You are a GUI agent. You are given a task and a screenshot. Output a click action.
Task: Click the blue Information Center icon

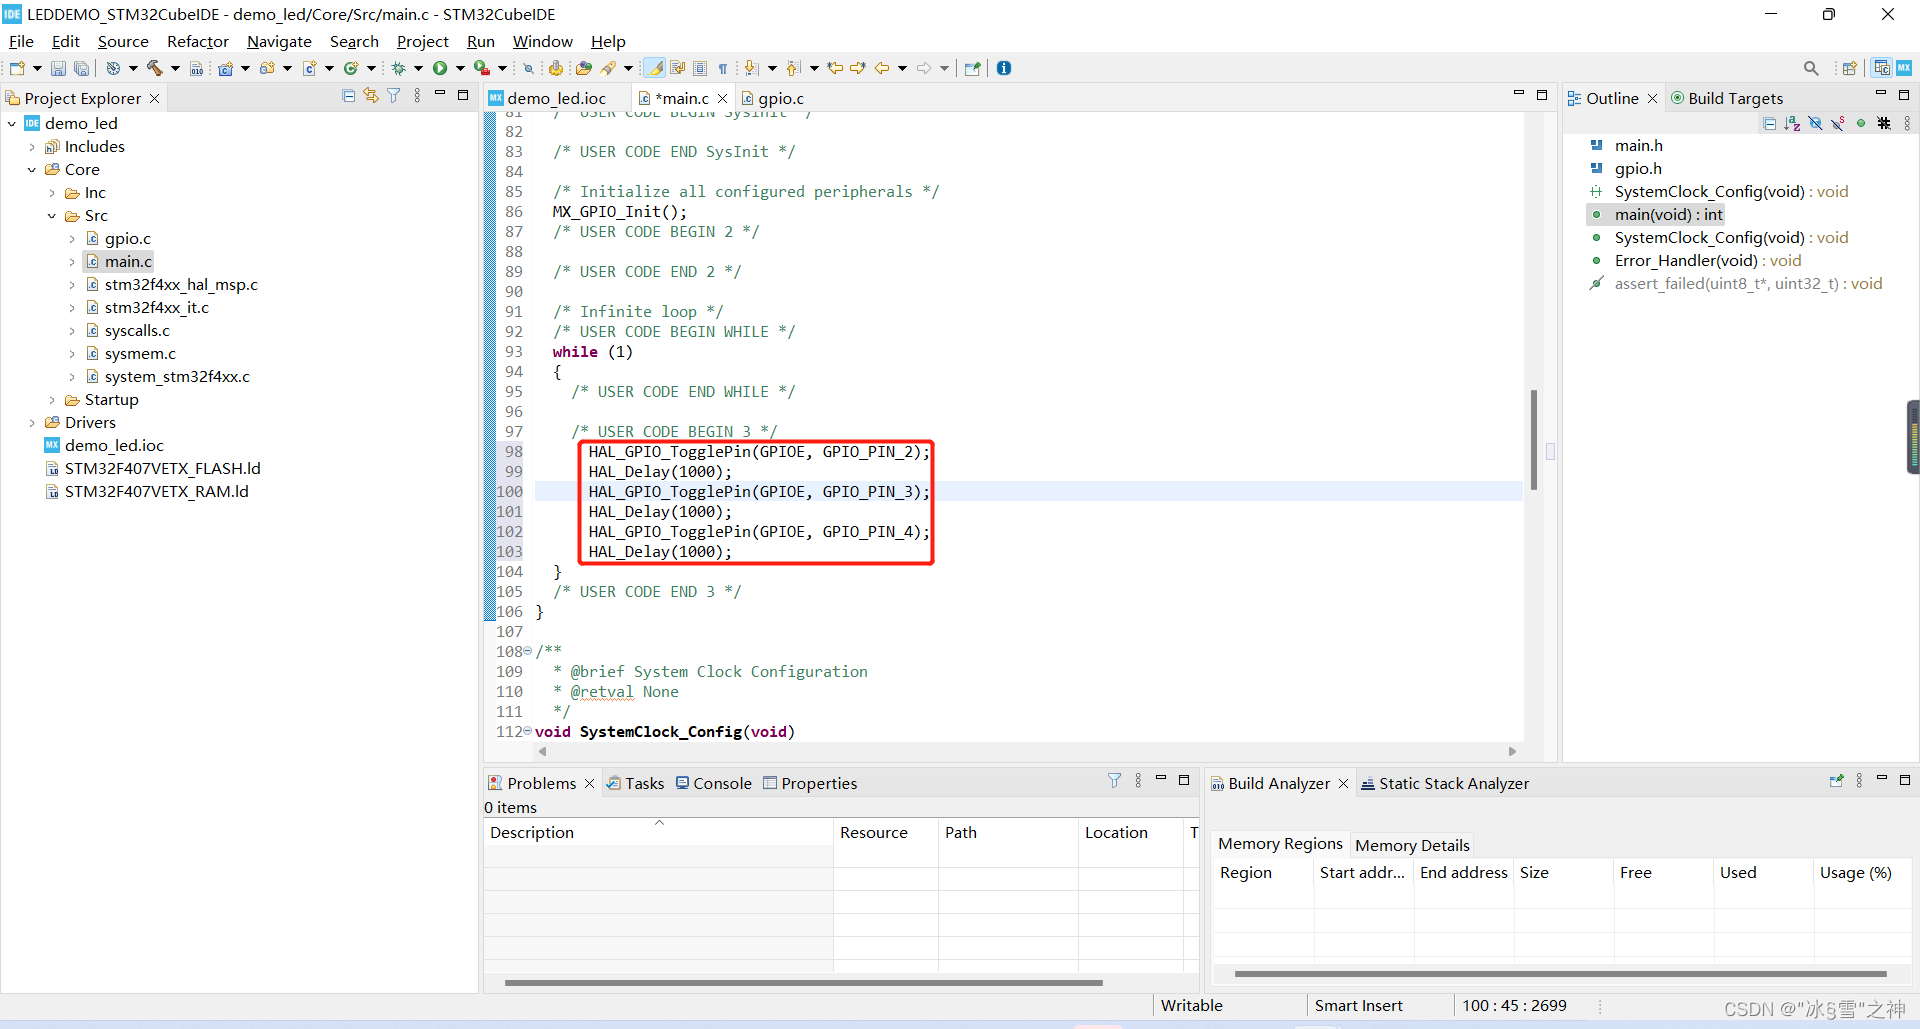pyautogui.click(x=1004, y=68)
